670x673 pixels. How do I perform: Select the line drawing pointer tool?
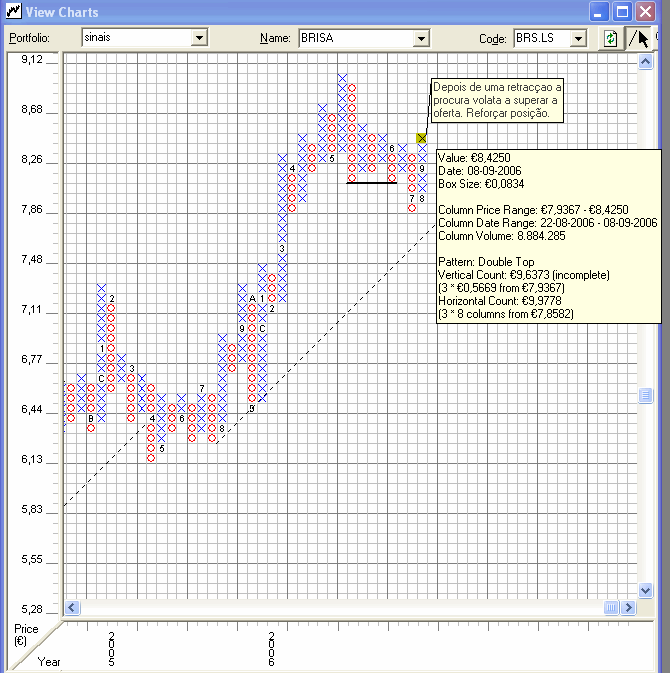click(x=638, y=39)
